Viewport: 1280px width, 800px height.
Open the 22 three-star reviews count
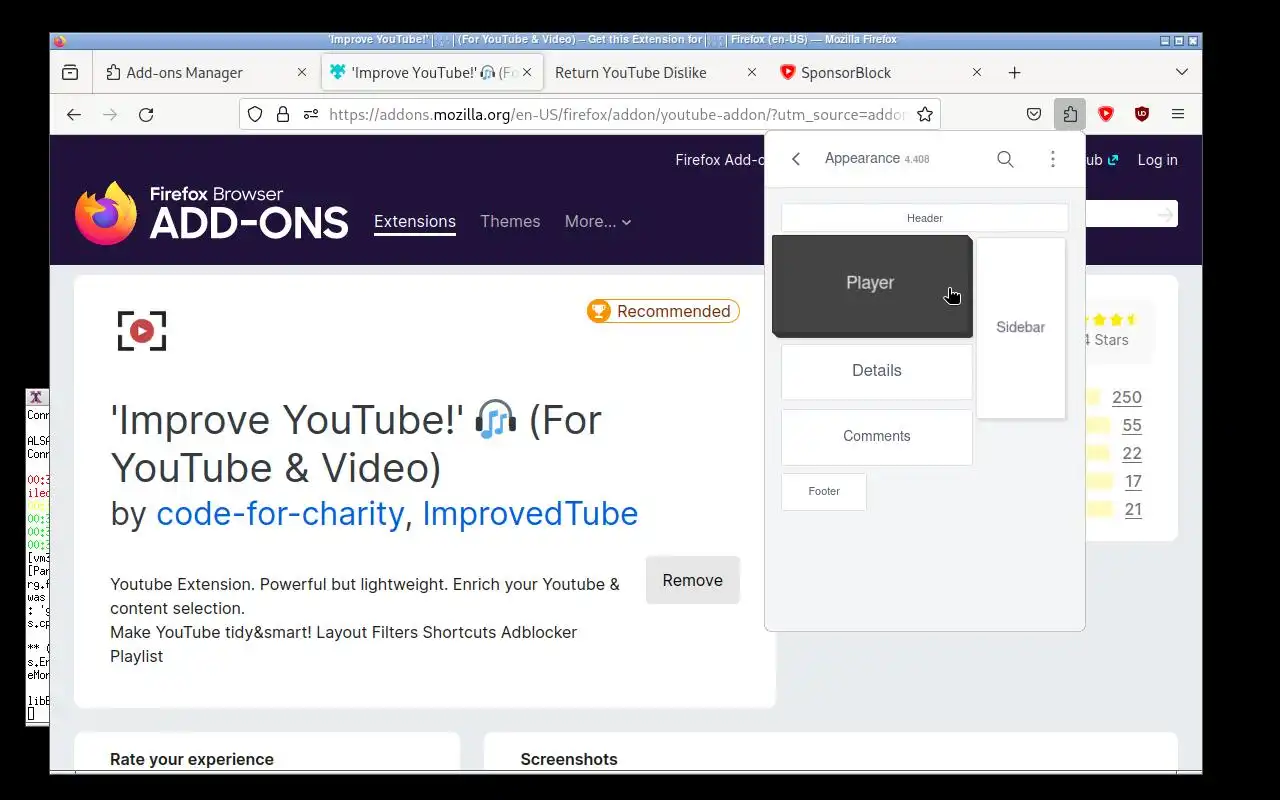(1131, 453)
